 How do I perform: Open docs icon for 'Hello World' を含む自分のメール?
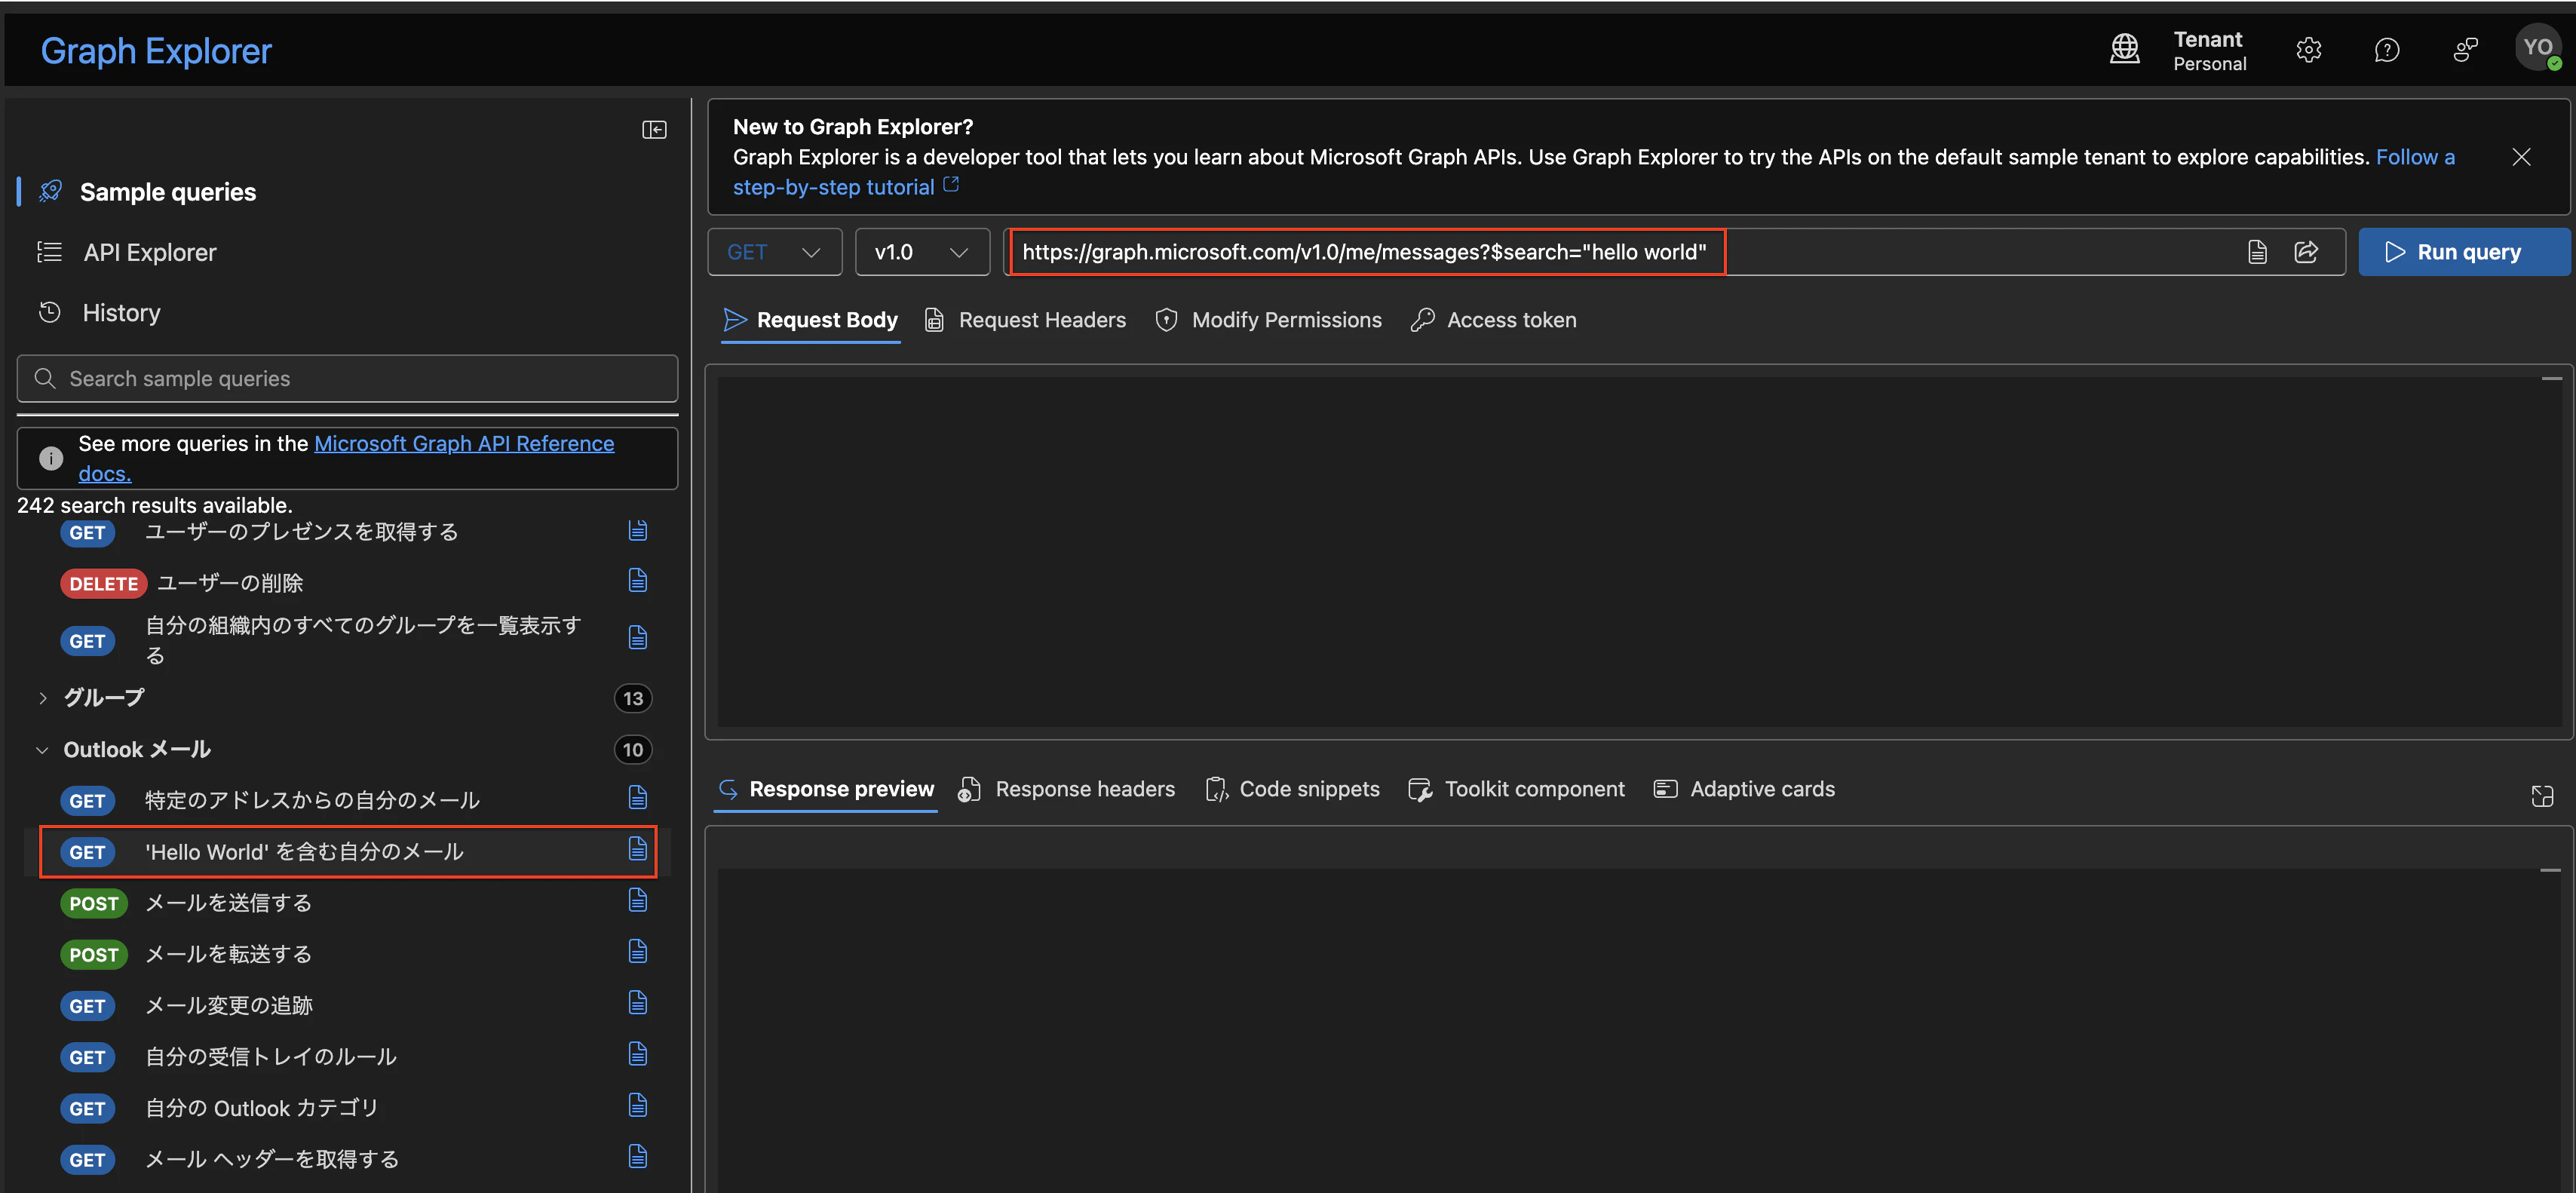(x=638, y=850)
